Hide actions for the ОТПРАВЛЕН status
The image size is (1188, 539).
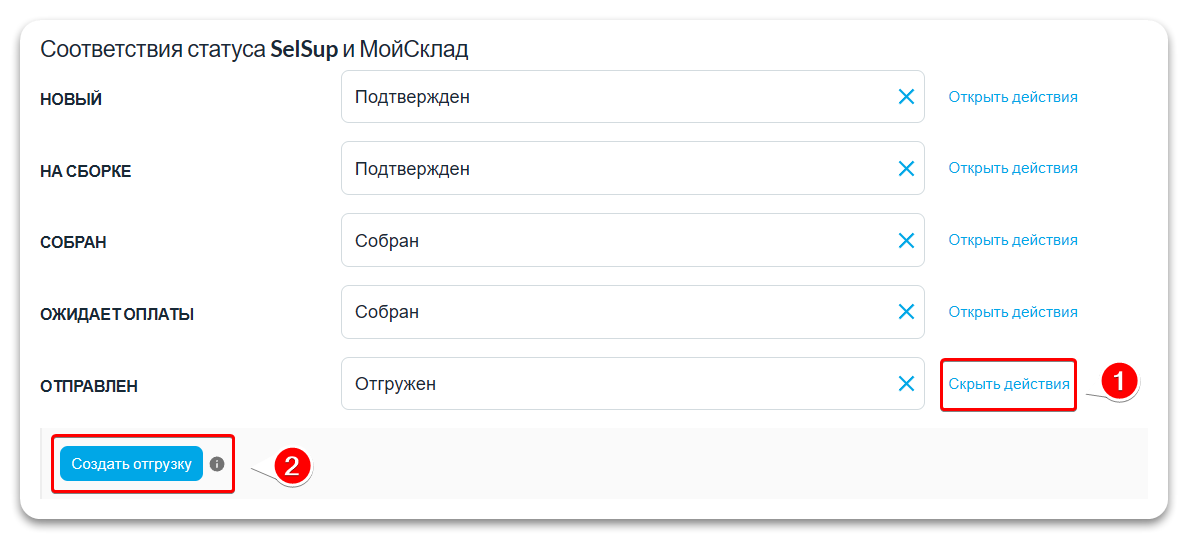[1009, 384]
